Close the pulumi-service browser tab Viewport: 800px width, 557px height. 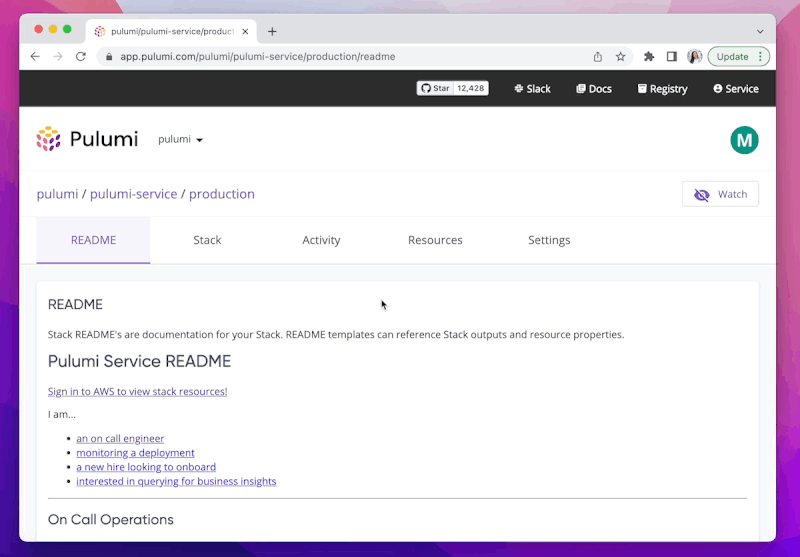coord(245,32)
